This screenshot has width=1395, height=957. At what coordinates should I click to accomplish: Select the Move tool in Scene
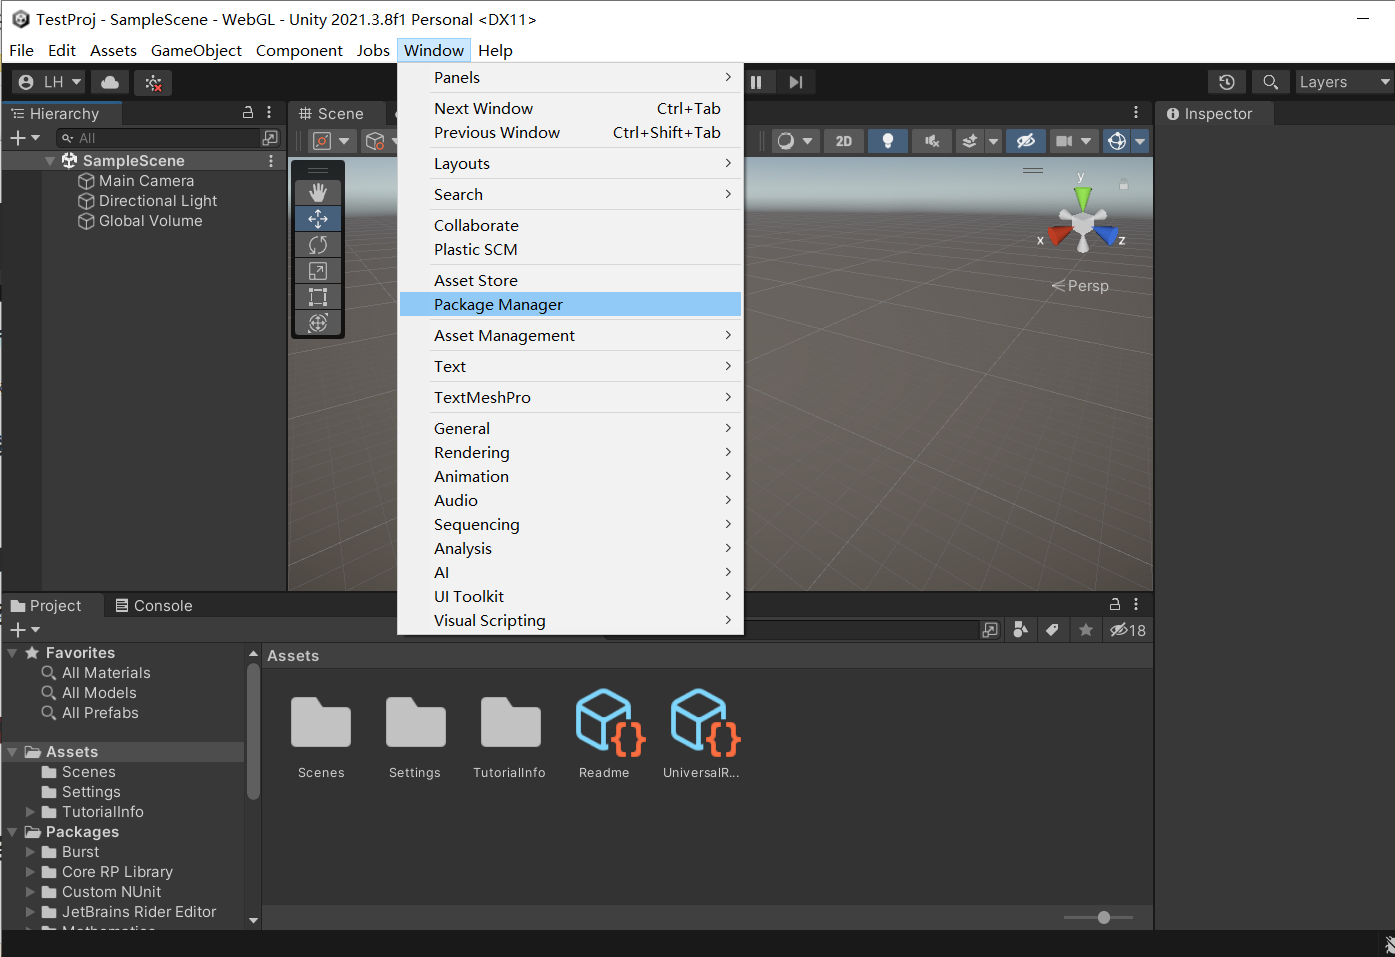318,218
